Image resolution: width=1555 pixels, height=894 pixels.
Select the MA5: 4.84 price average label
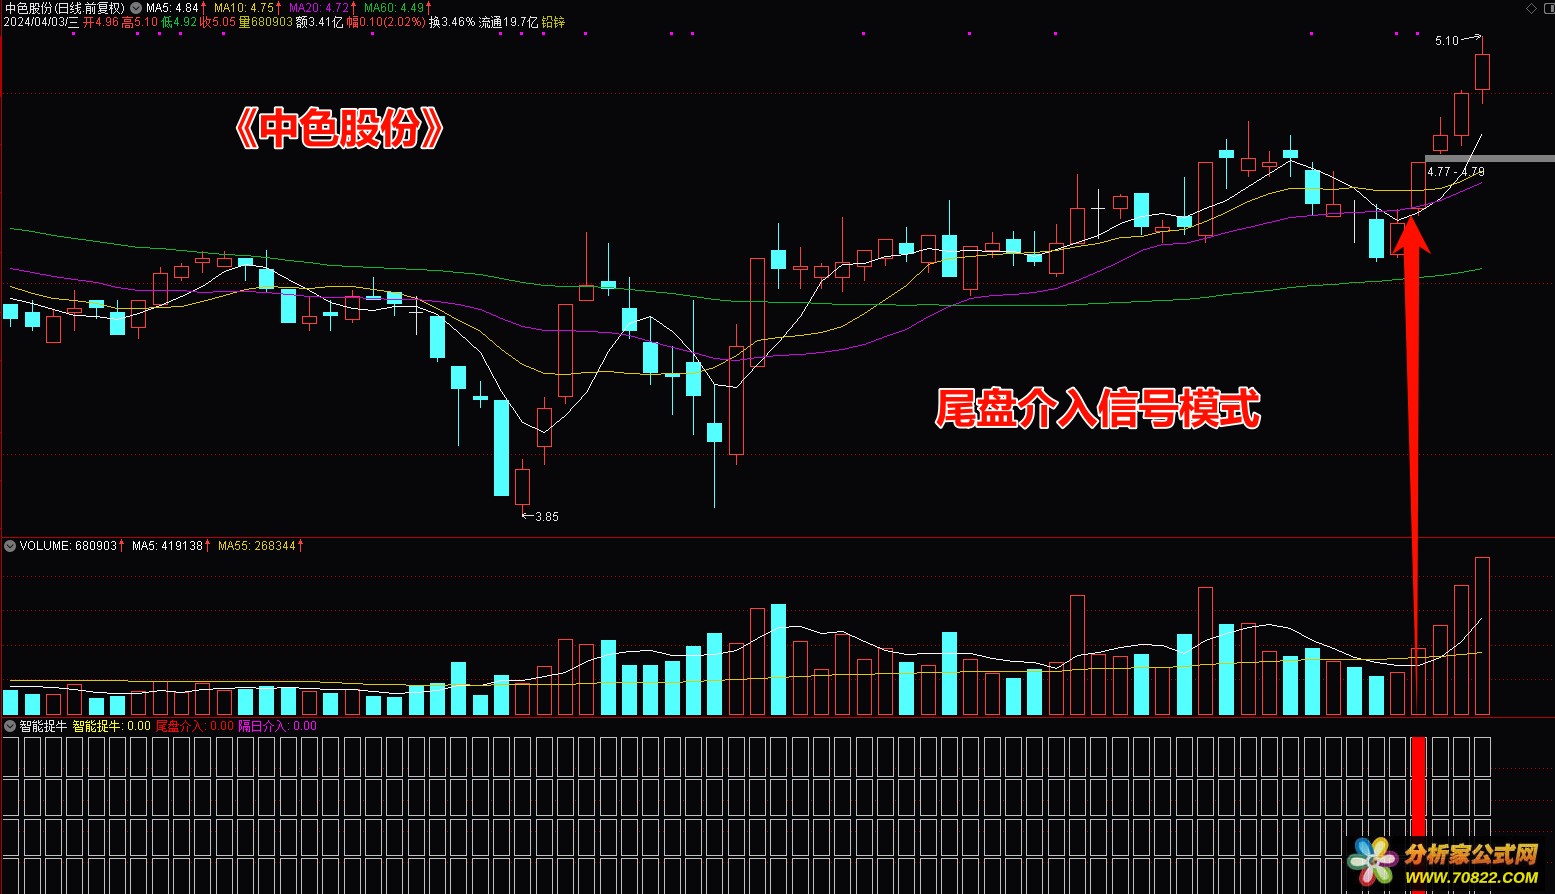tap(172, 8)
